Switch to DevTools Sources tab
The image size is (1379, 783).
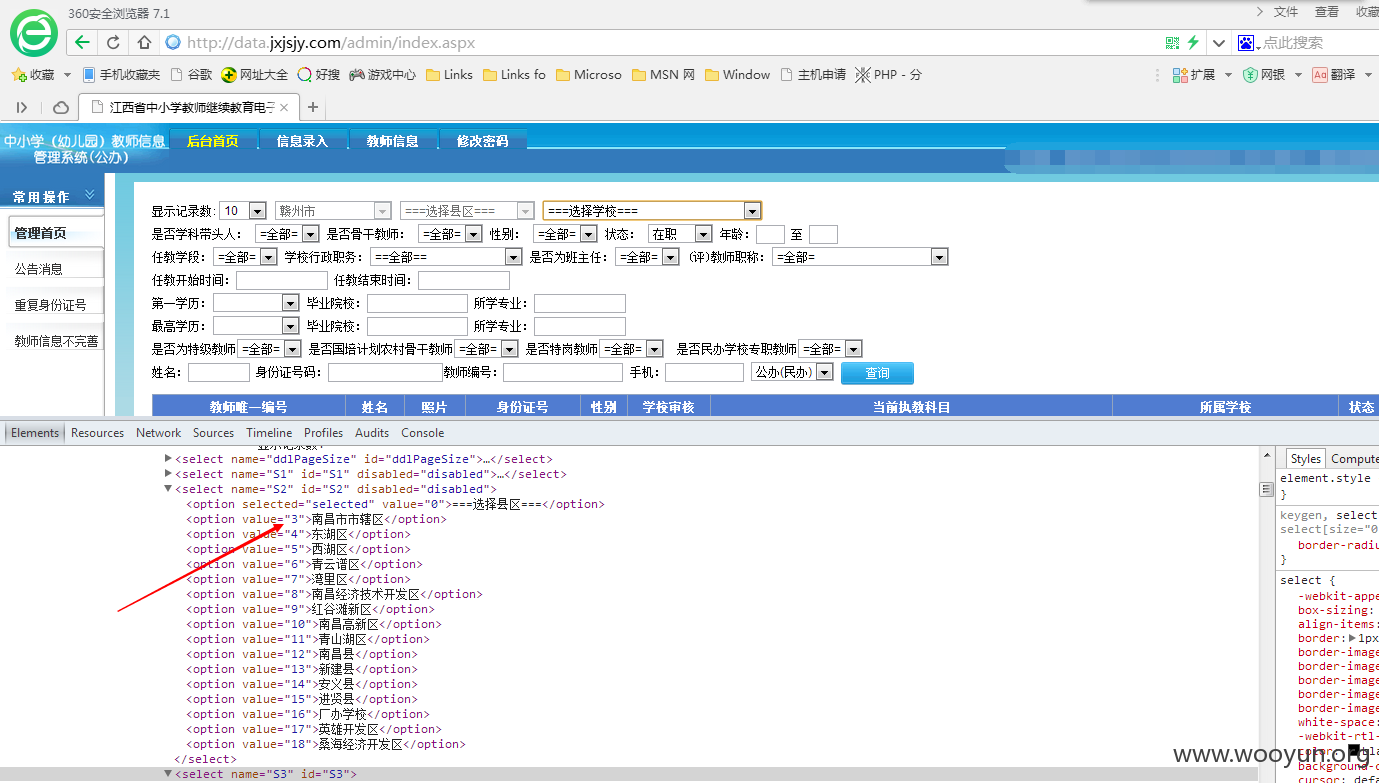(x=213, y=433)
